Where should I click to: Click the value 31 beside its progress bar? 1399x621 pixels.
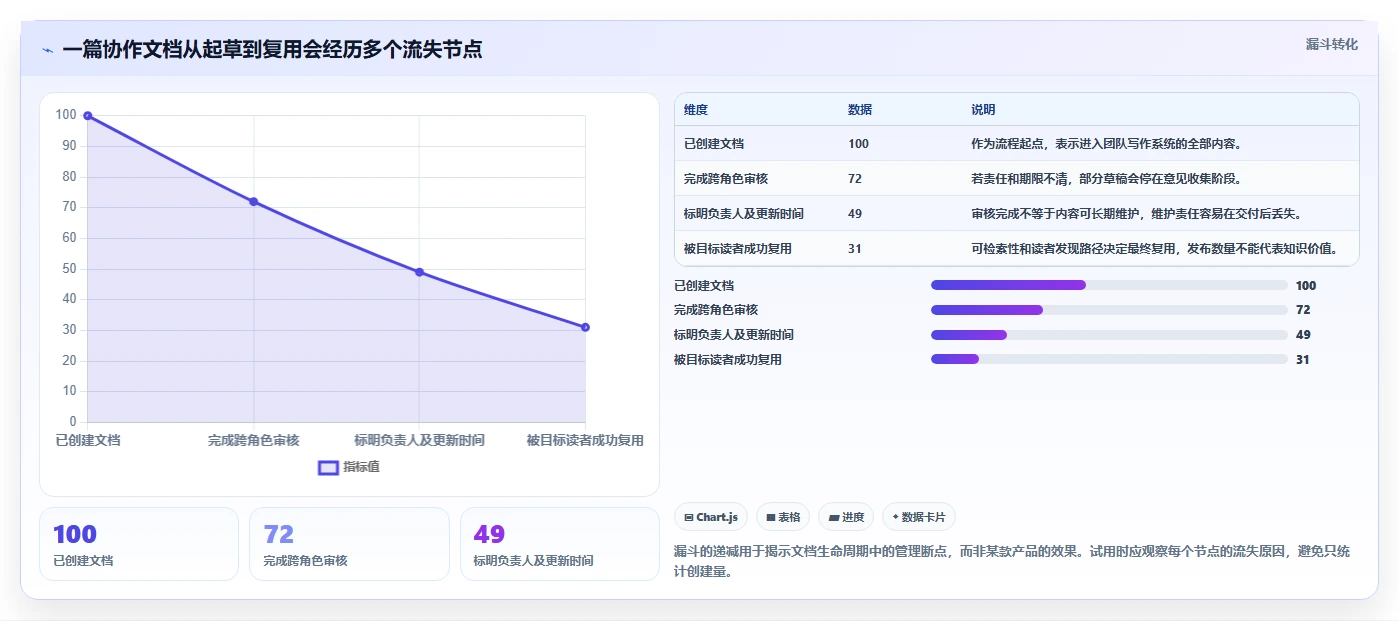(x=1303, y=360)
